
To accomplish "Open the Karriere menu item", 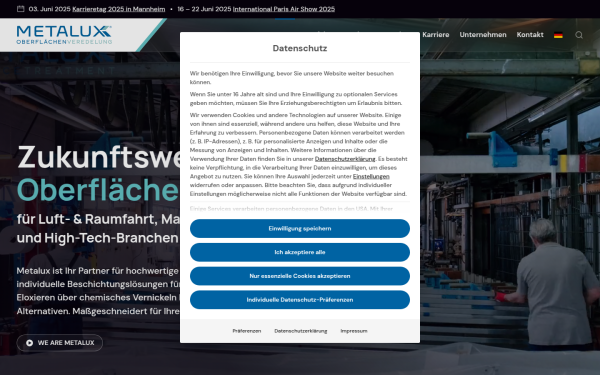I will 435,35.
